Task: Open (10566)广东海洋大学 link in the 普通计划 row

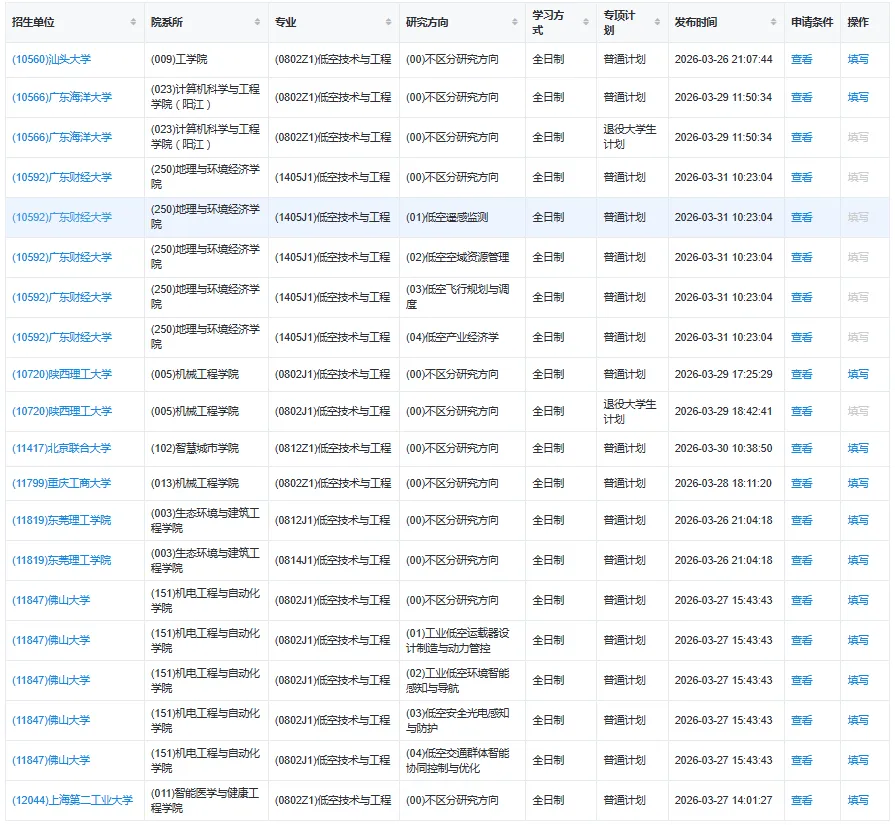Action: click(62, 97)
